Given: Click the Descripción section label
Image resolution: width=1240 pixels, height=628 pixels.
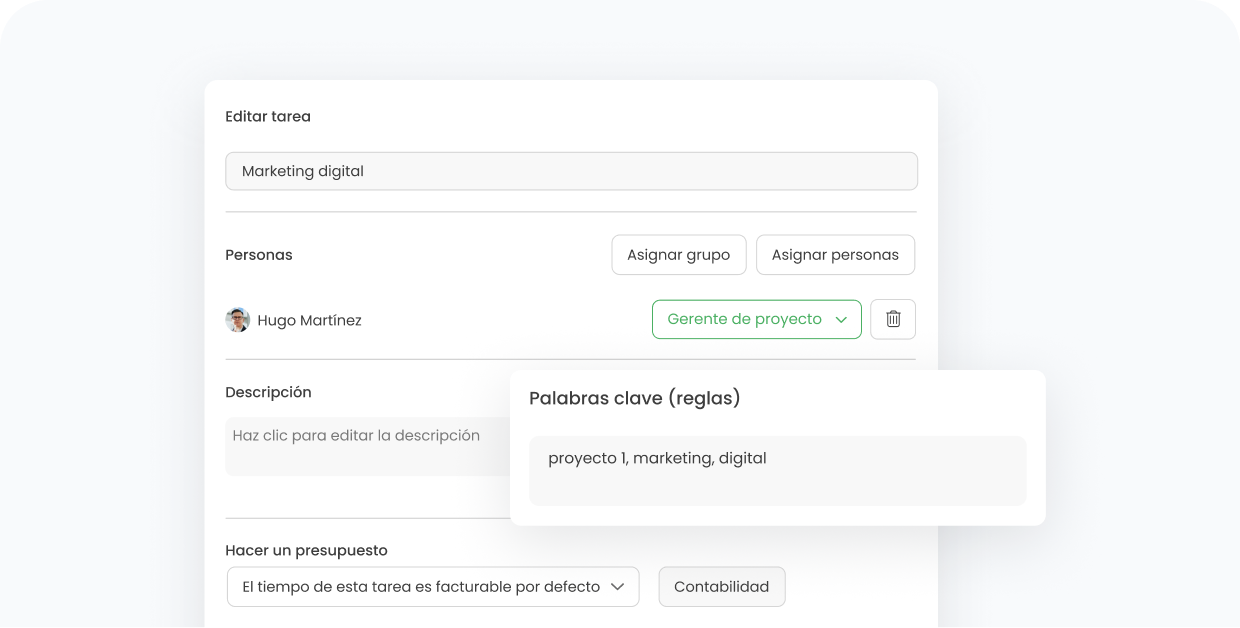Looking at the screenshot, I should pyautogui.click(x=268, y=392).
